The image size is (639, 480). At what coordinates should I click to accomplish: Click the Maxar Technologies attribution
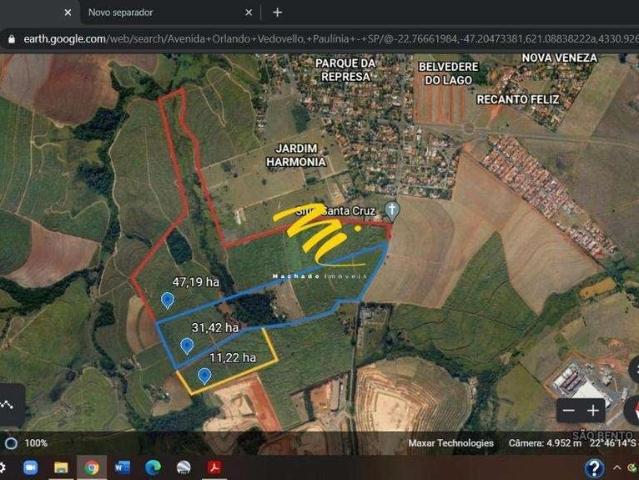point(450,443)
